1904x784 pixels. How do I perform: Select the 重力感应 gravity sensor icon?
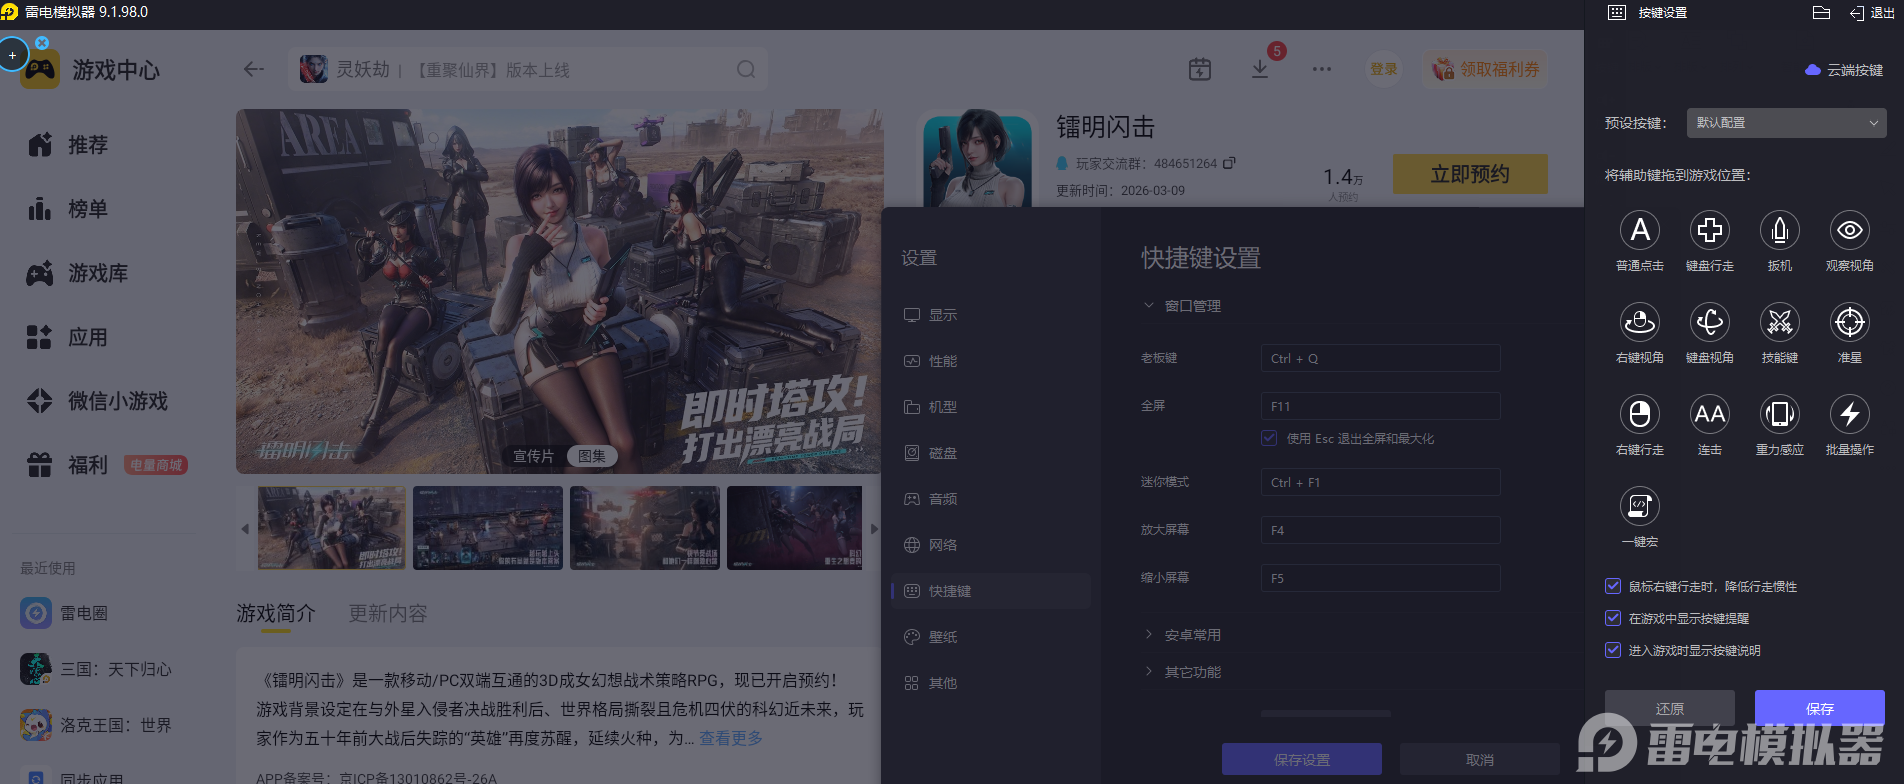pyautogui.click(x=1779, y=415)
